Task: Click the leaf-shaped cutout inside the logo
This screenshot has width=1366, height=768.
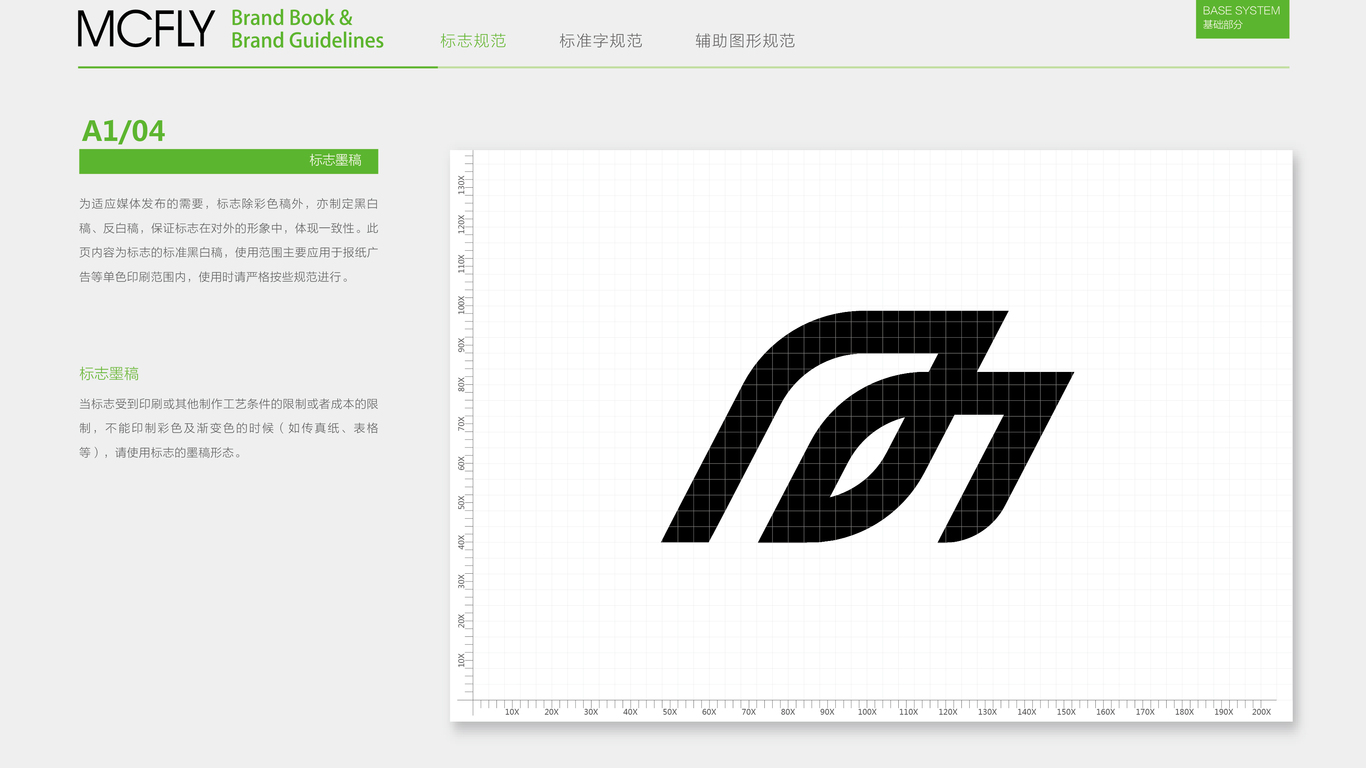Action: tap(868, 458)
